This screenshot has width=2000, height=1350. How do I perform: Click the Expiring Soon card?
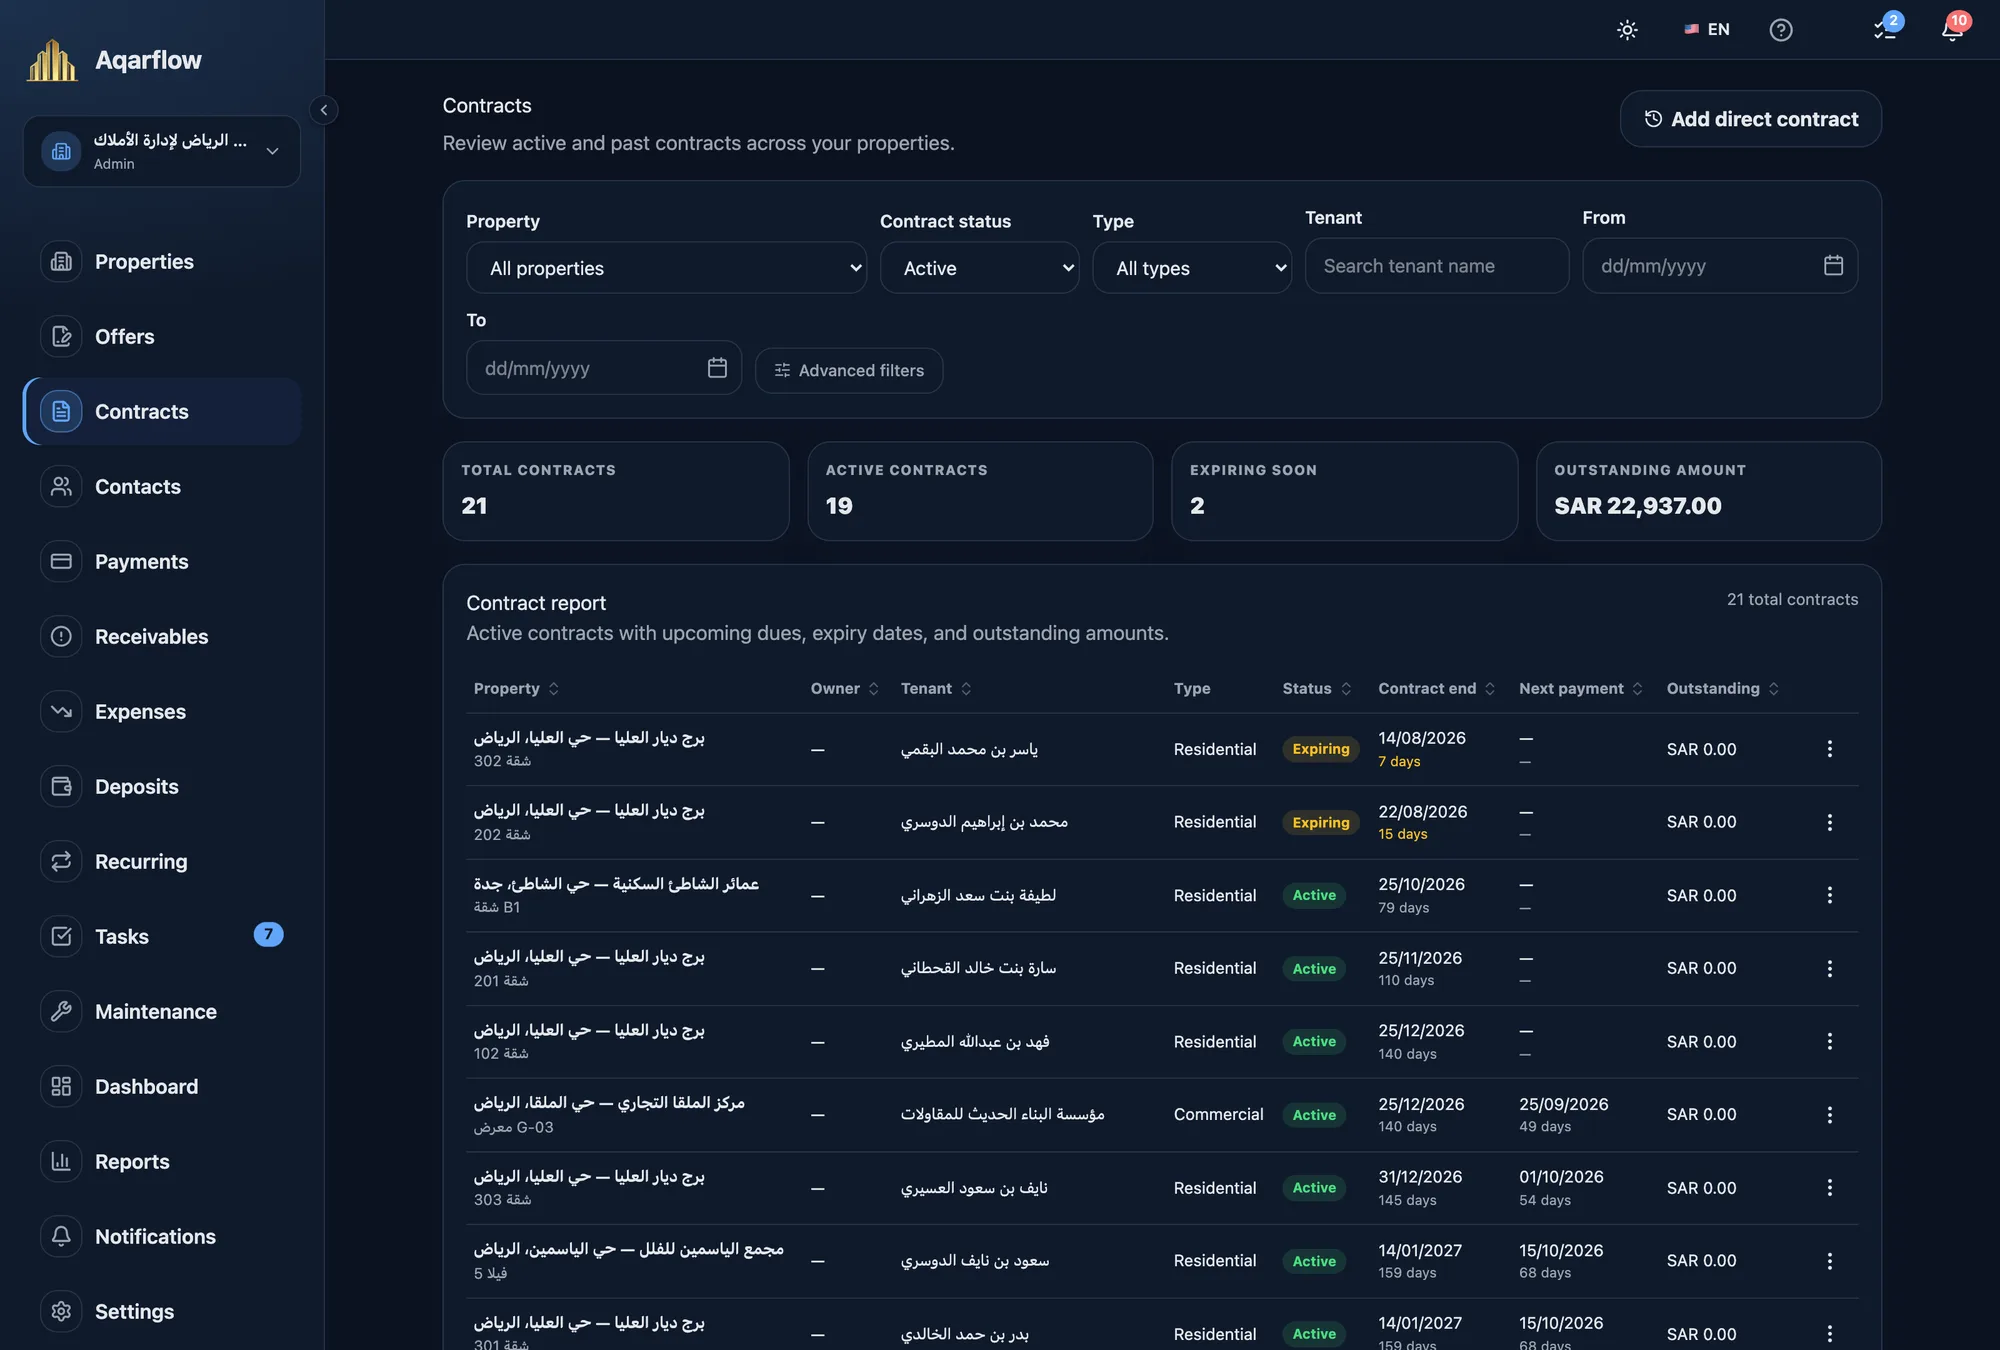pyautogui.click(x=1345, y=492)
